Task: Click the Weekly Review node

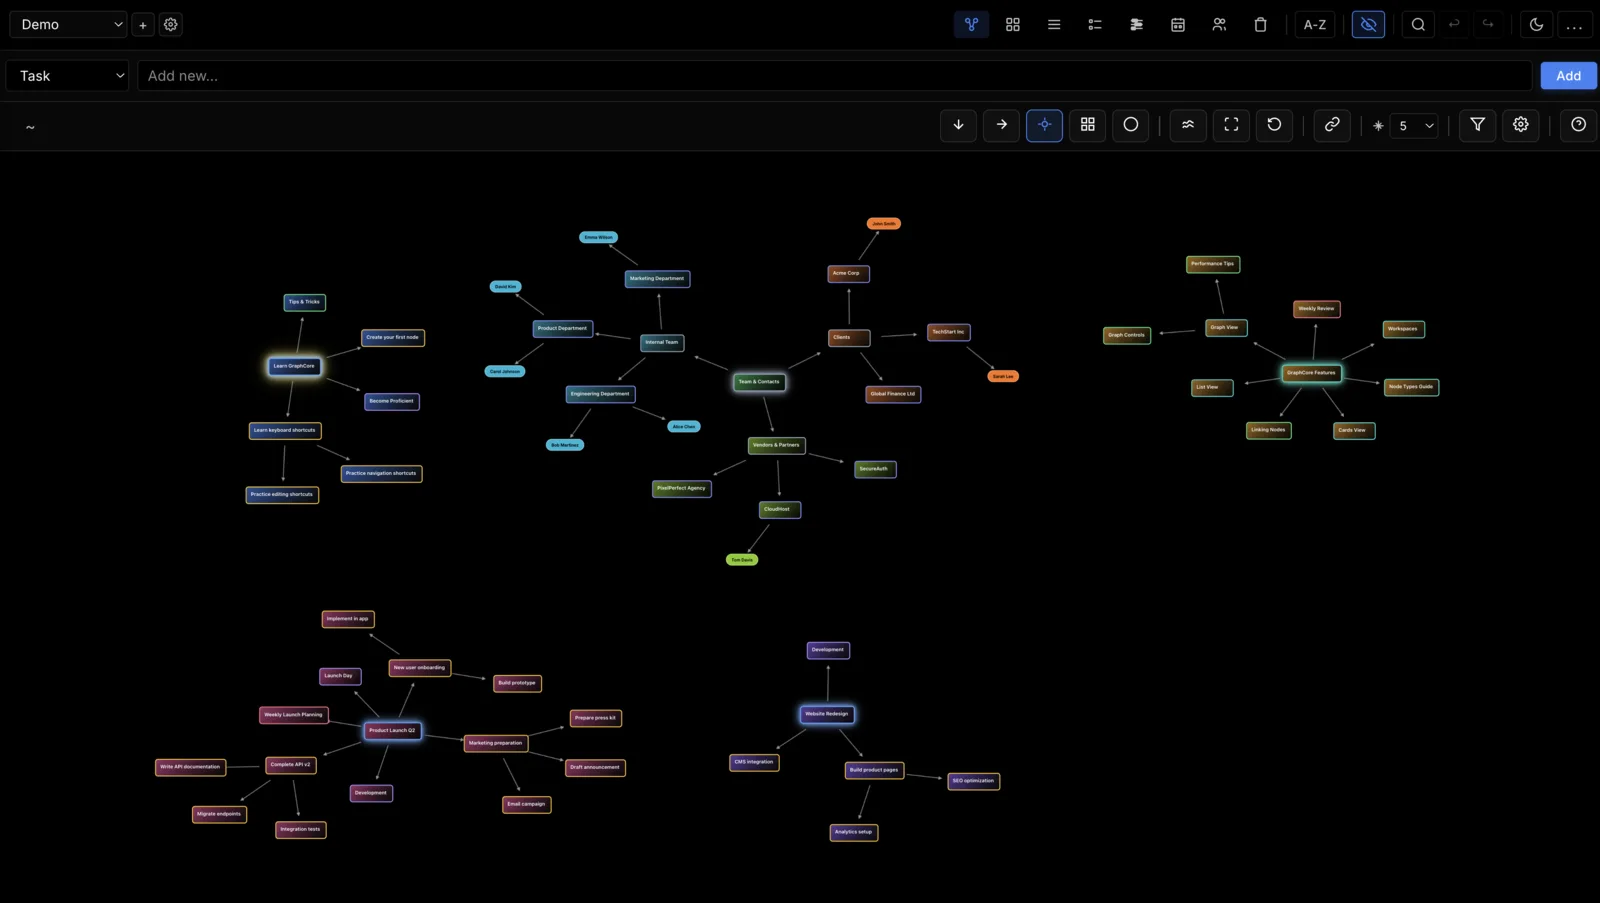Action: [x=1316, y=309]
